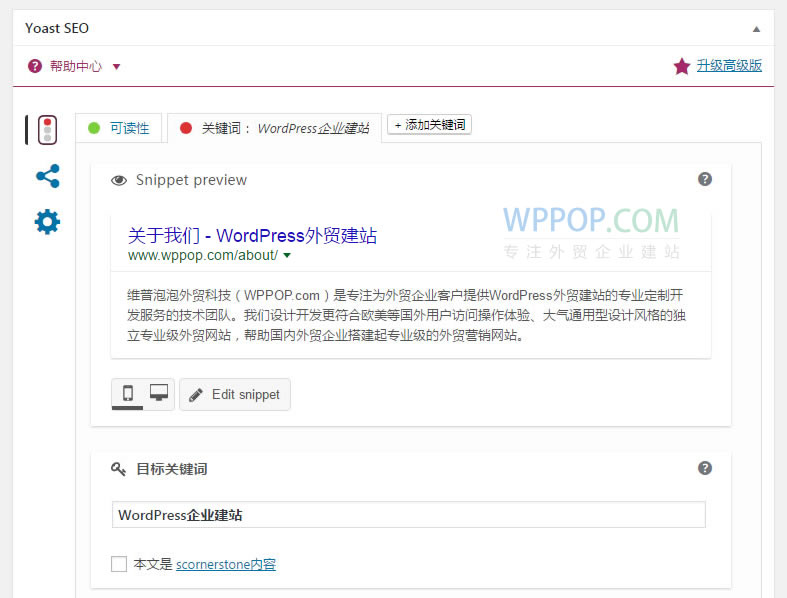Check the 本文是 cornerstone content checkbox
Viewport: 787px width, 598px height.
(119, 564)
